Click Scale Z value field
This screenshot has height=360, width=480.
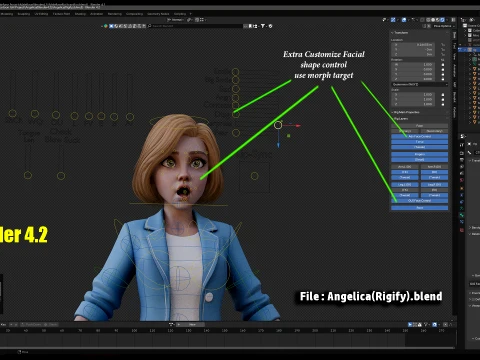tap(414, 104)
